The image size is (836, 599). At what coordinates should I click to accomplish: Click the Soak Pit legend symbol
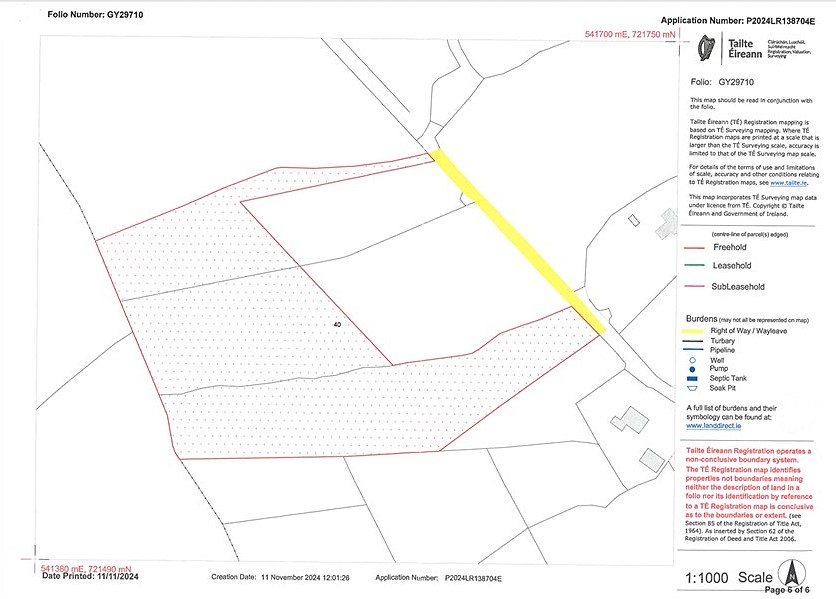point(692,389)
